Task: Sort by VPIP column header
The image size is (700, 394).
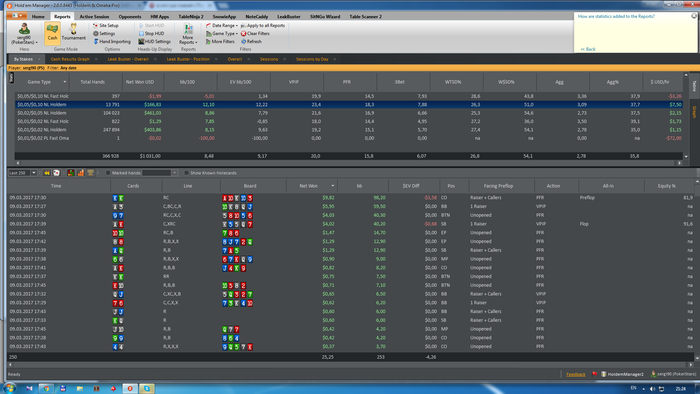Action: (x=294, y=82)
